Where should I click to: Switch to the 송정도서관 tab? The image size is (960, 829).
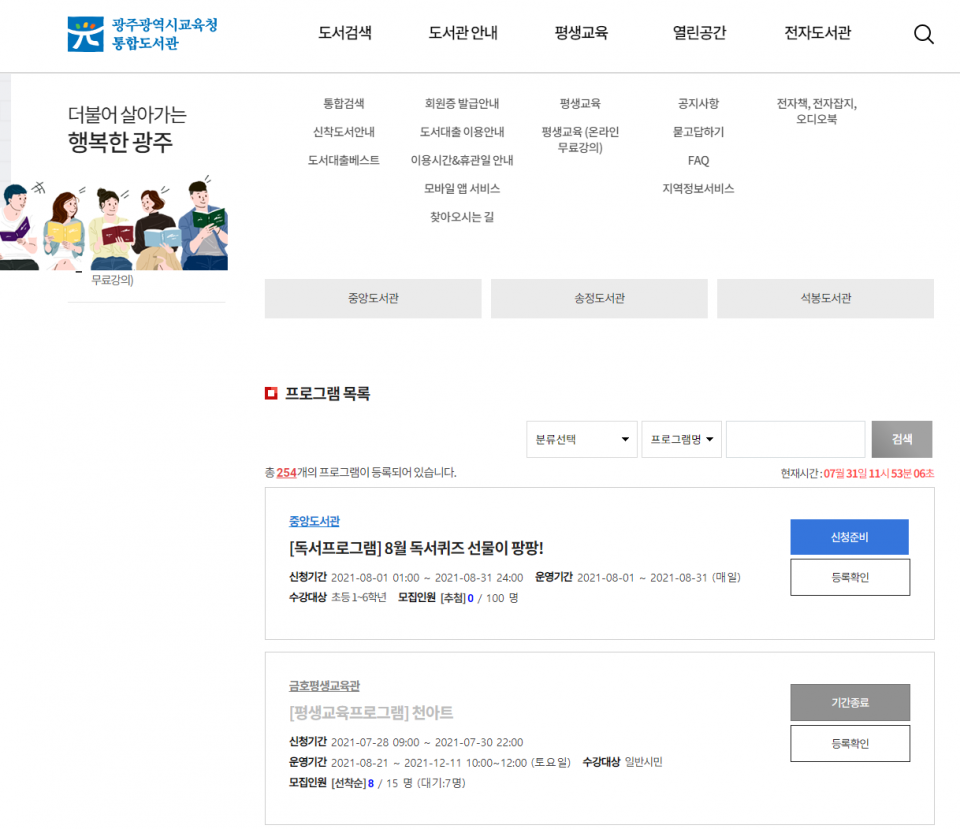[599, 299]
